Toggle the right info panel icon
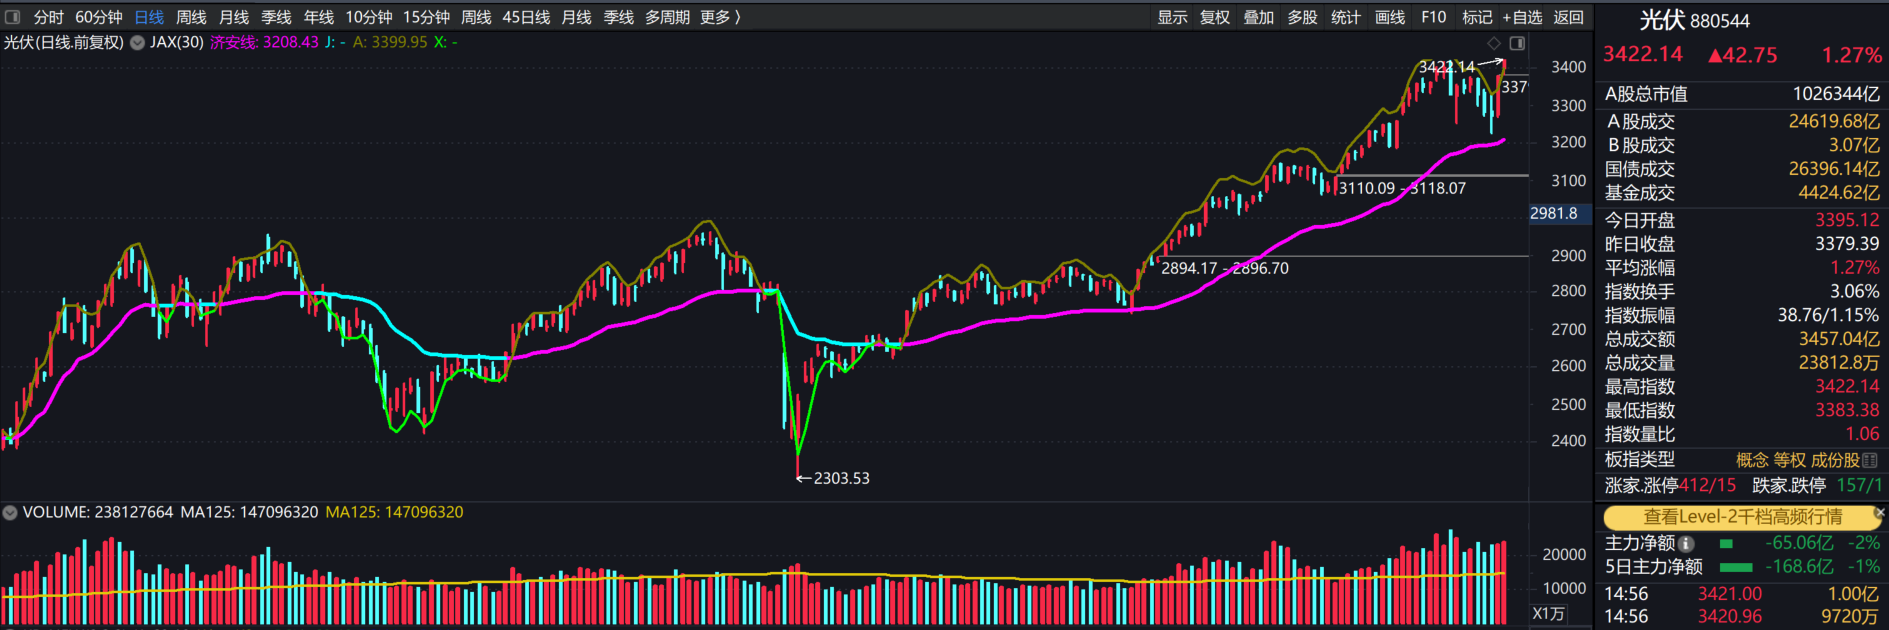 (1517, 43)
